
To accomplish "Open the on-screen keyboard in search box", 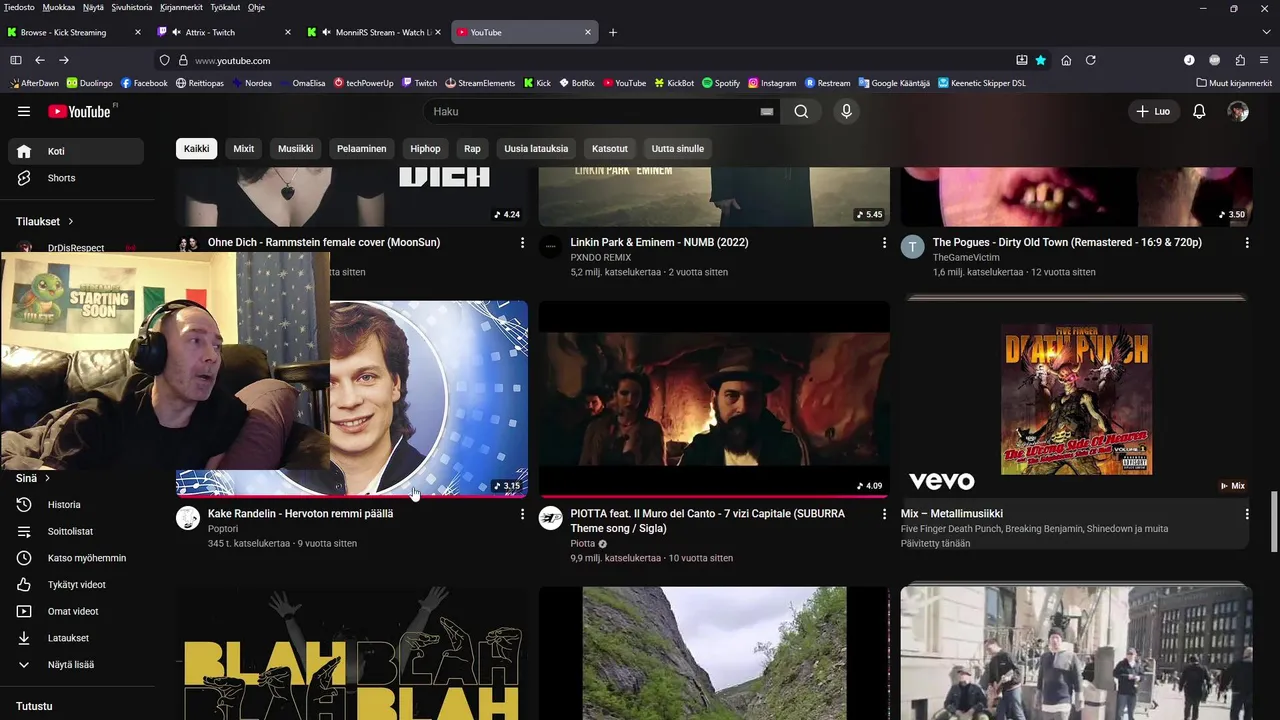I will point(767,112).
